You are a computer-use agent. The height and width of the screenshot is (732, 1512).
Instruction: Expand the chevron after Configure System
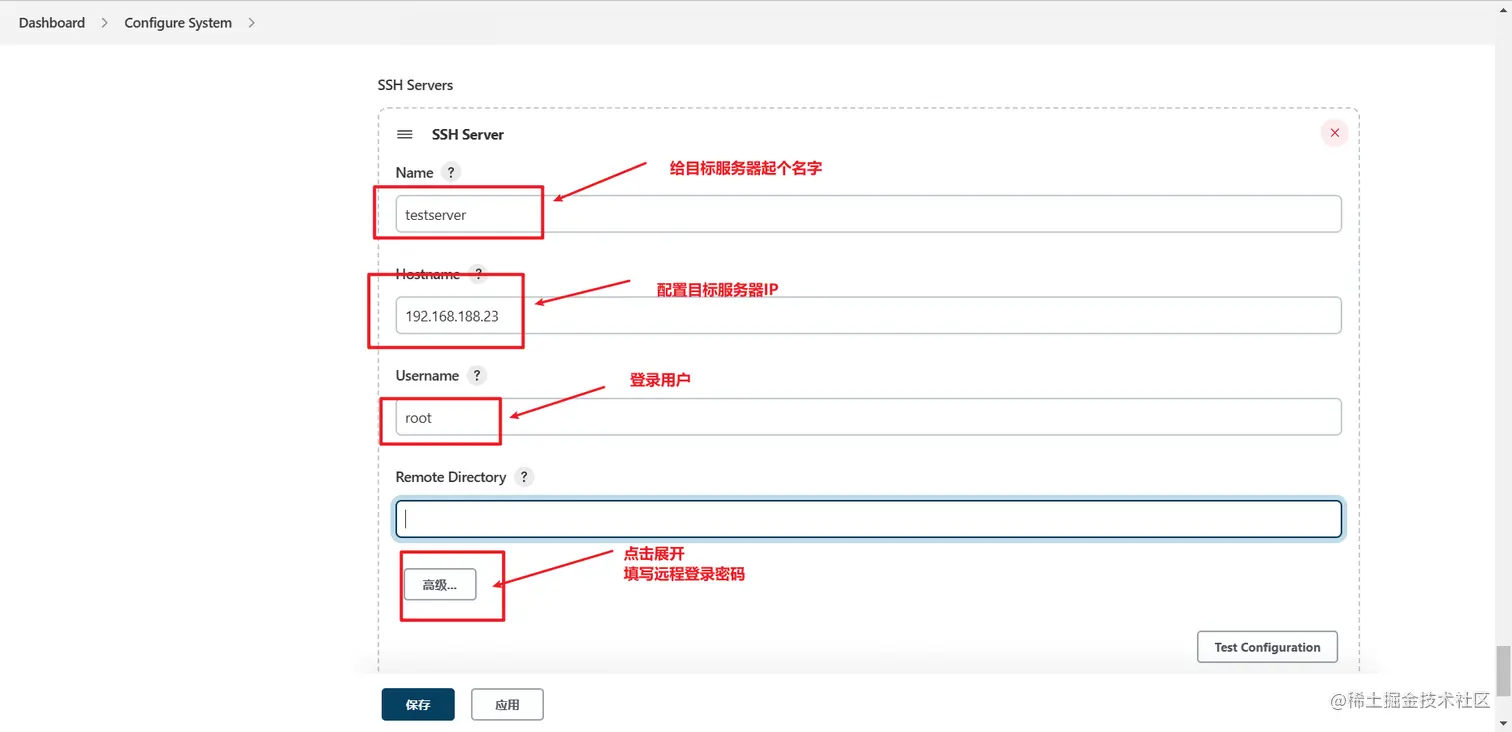251,22
